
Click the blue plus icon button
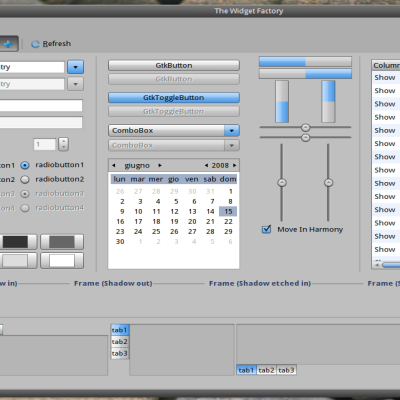(9, 44)
